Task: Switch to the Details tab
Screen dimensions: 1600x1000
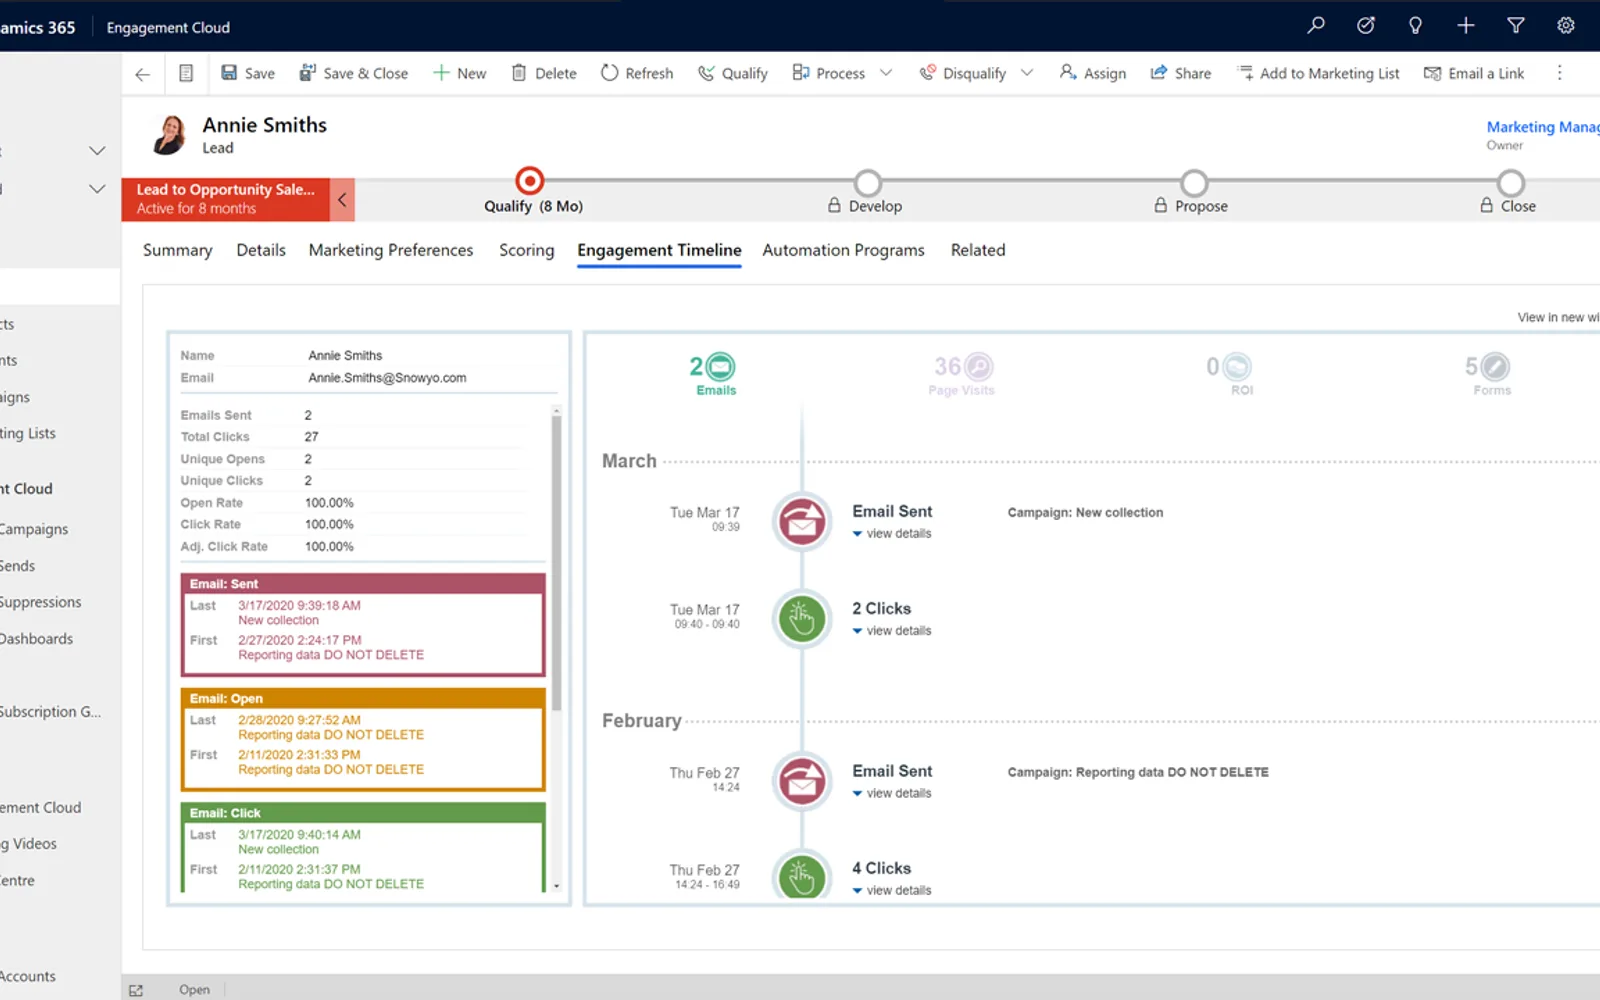Action: point(261,250)
